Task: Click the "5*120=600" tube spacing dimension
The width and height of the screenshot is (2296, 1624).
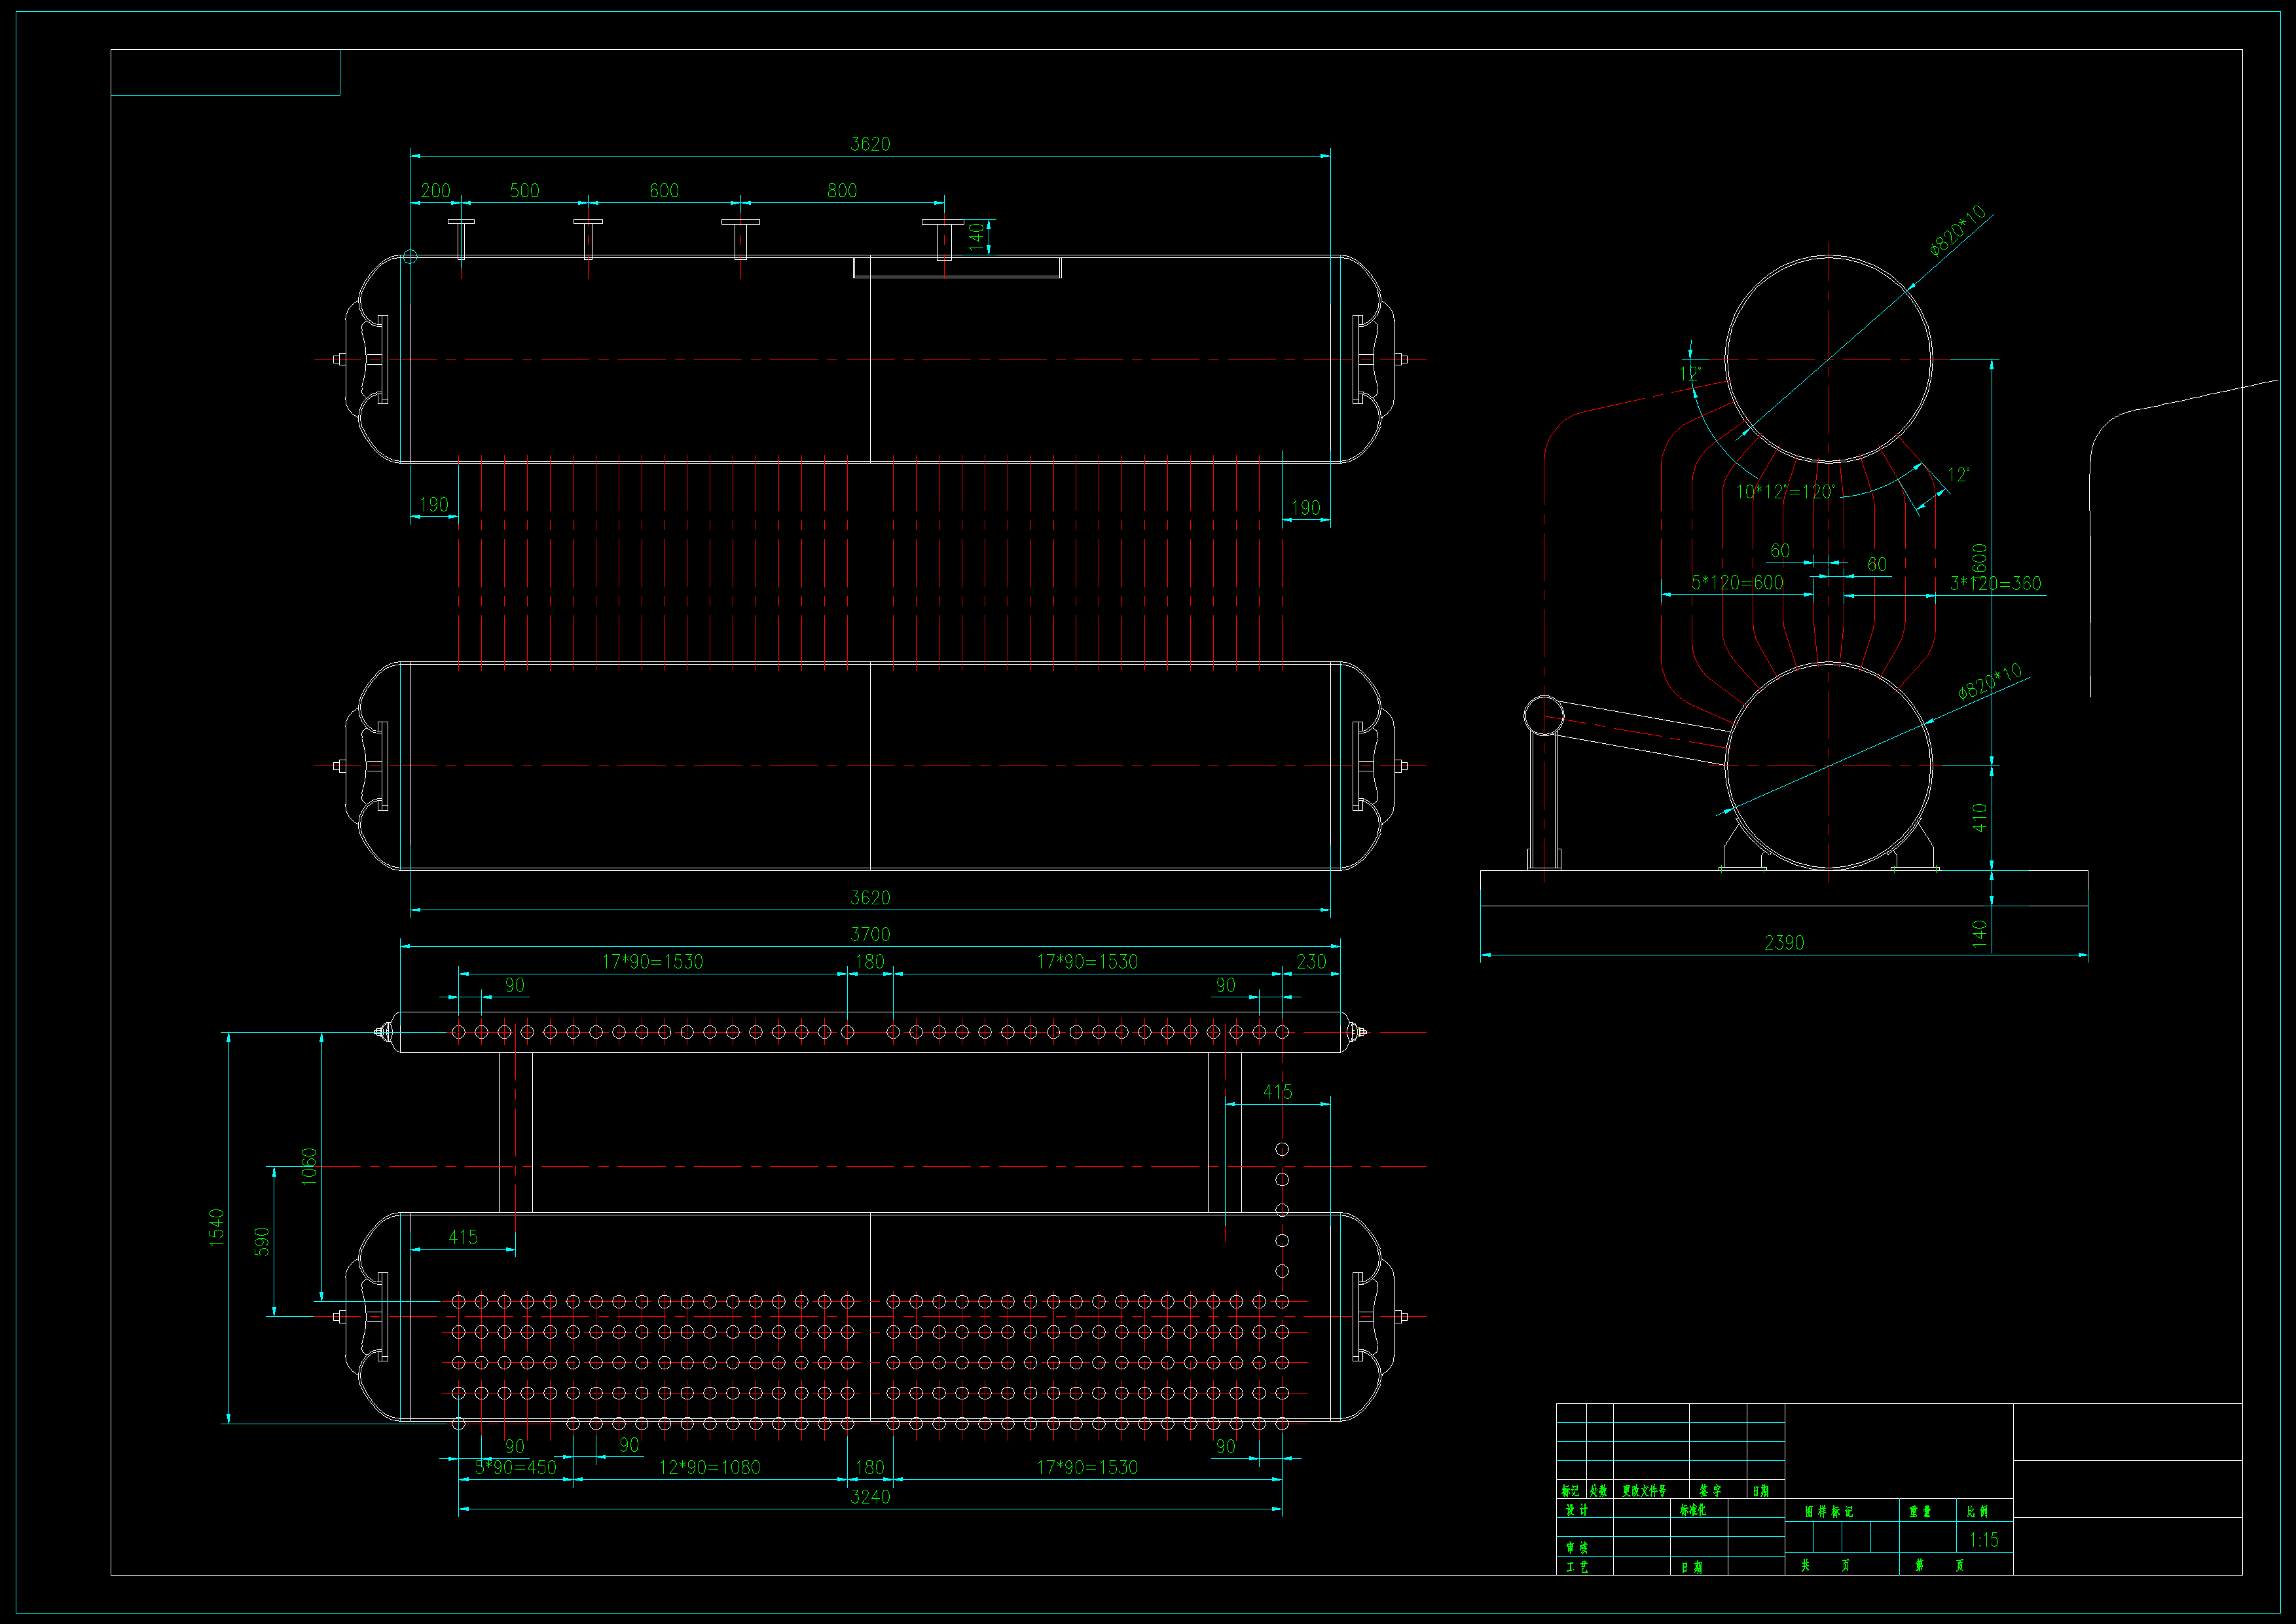Action: pos(1737,582)
